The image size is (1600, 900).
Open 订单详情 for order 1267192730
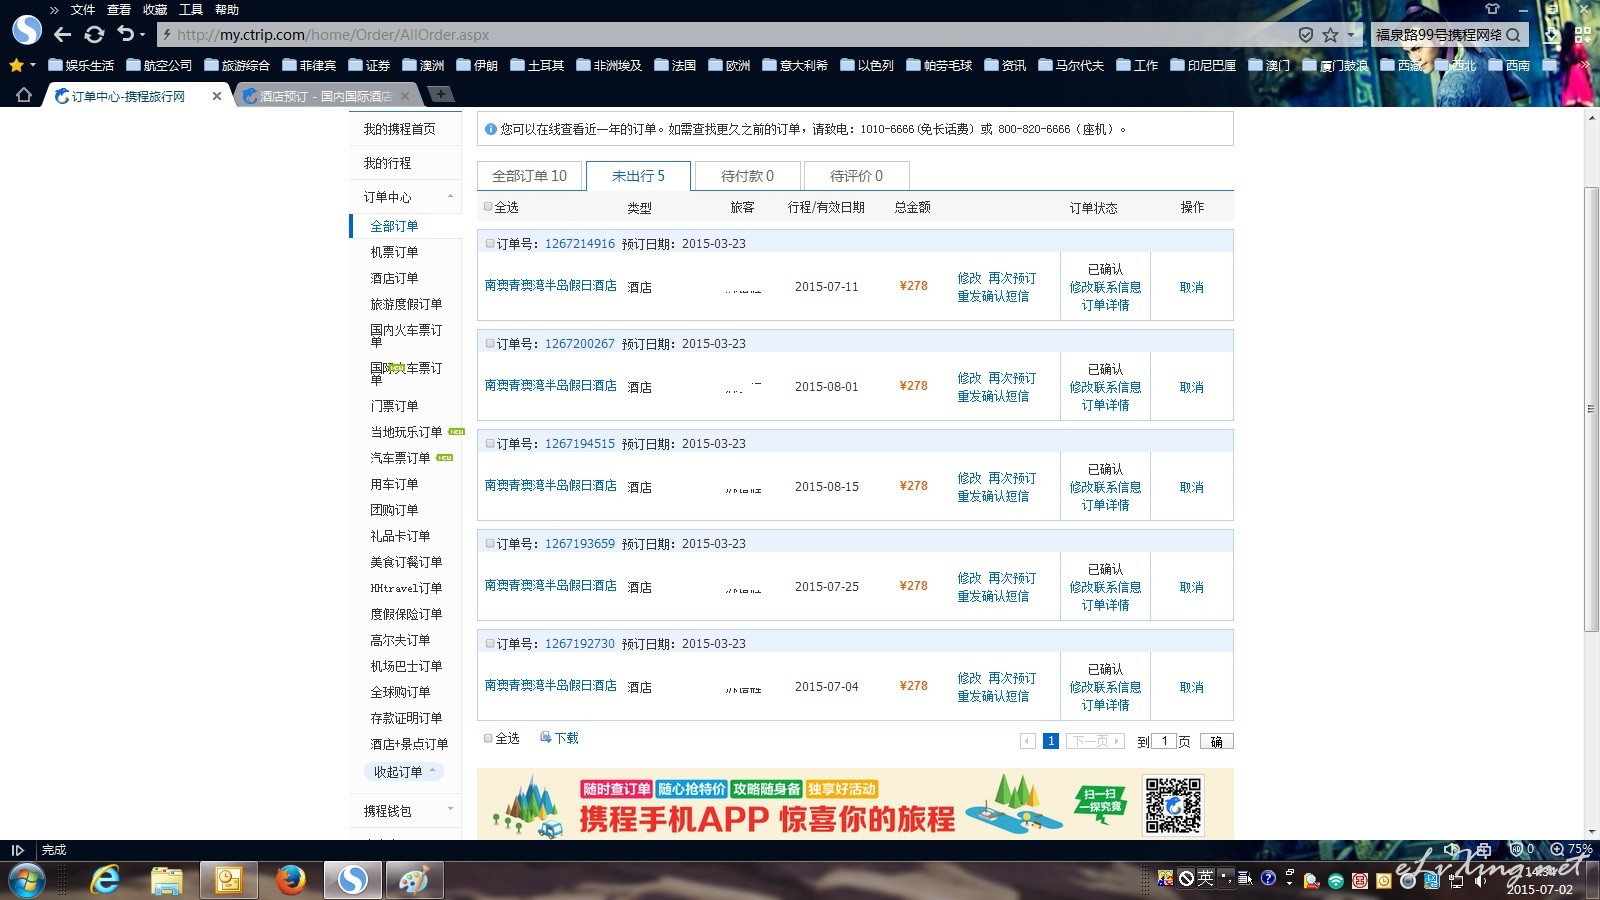(1105, 705)
